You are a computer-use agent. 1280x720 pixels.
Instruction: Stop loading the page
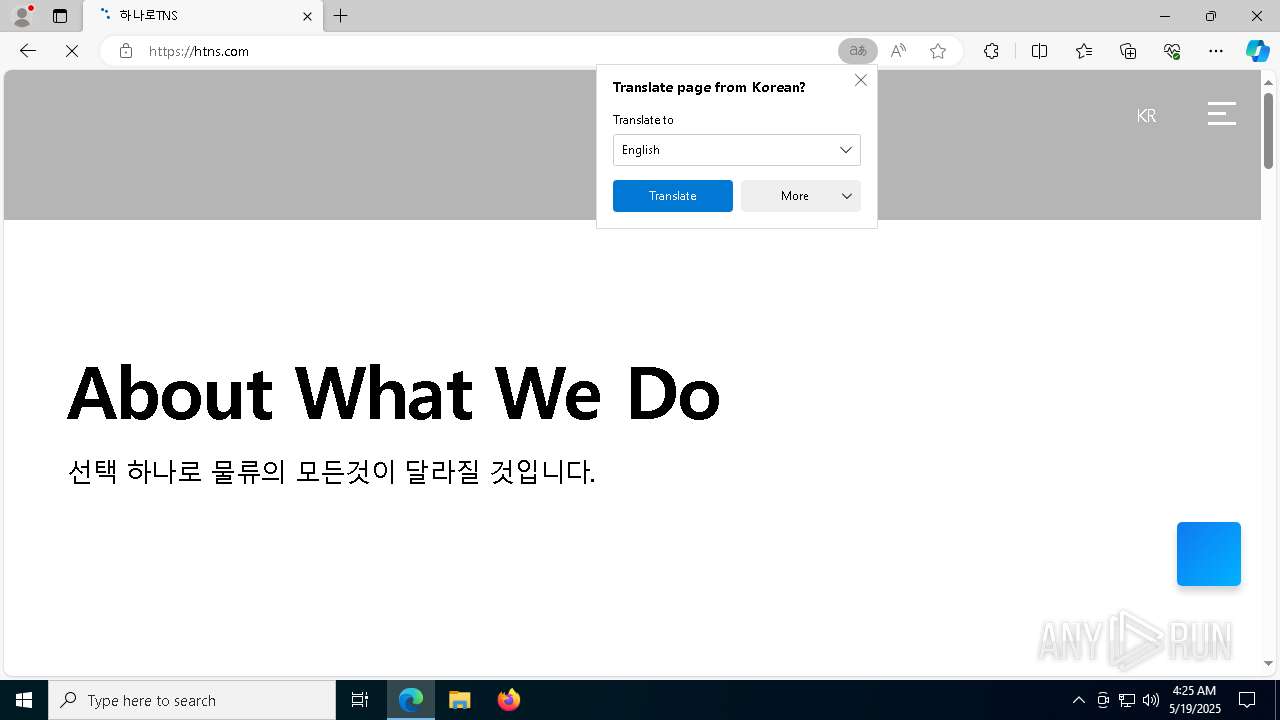pyautogui.click(x=72, y=51)
